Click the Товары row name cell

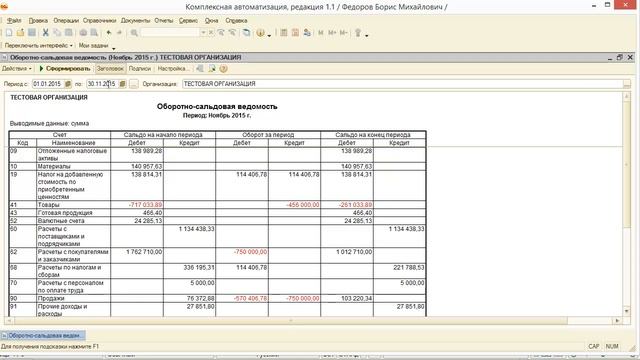pos(73,204)
